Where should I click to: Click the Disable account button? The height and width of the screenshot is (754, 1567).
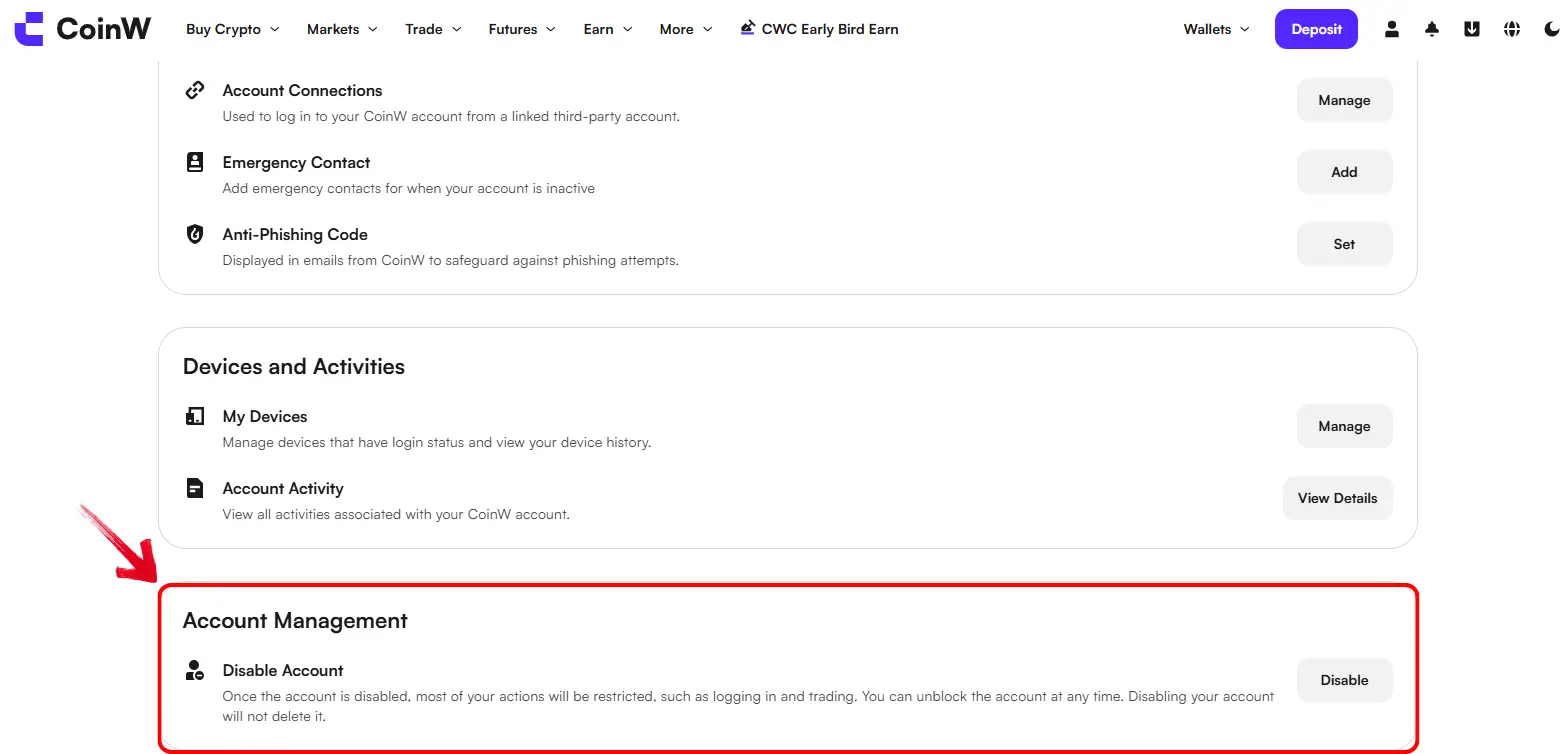1344,680
